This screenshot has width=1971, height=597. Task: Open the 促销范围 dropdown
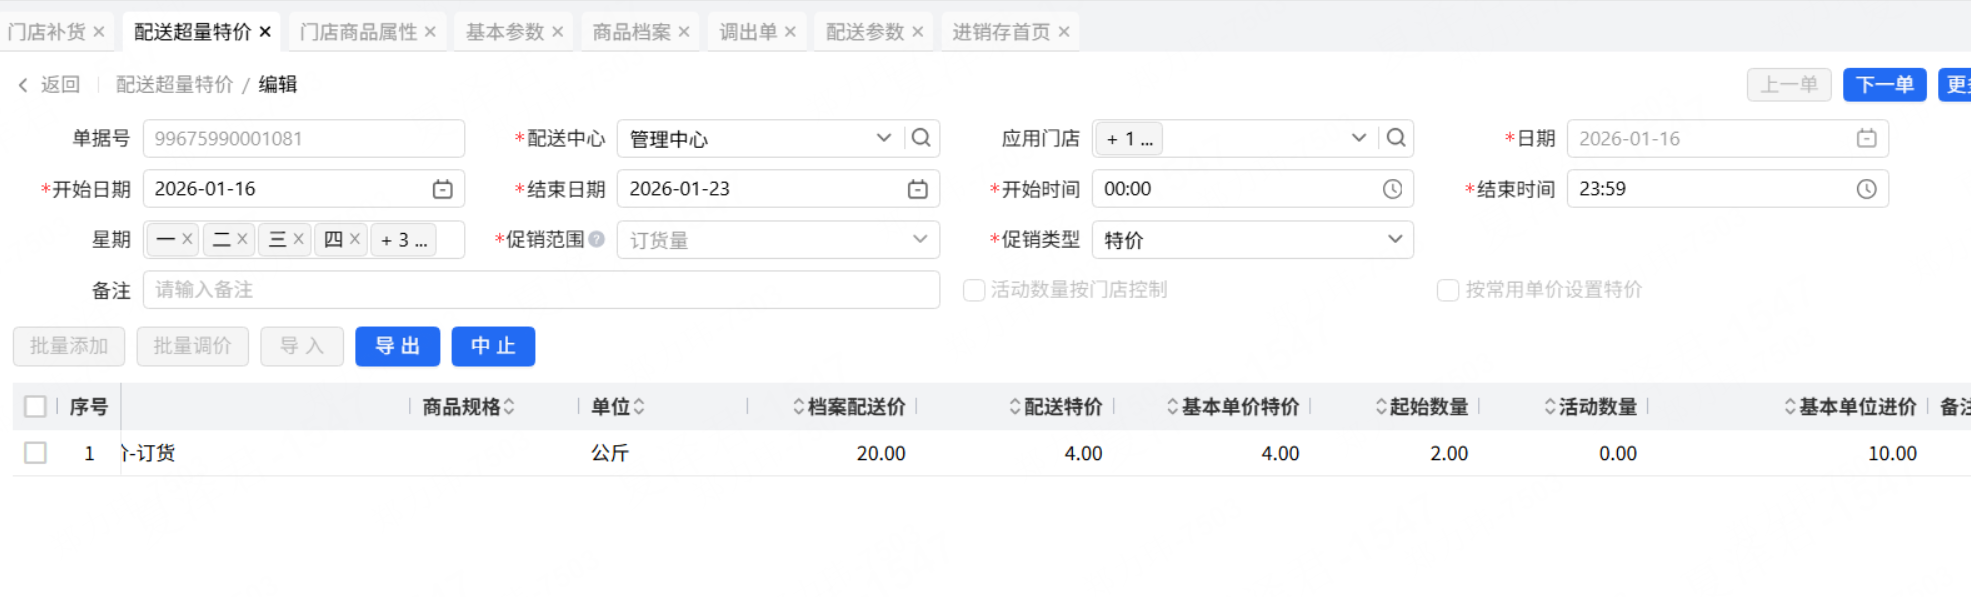coord(919,239)
